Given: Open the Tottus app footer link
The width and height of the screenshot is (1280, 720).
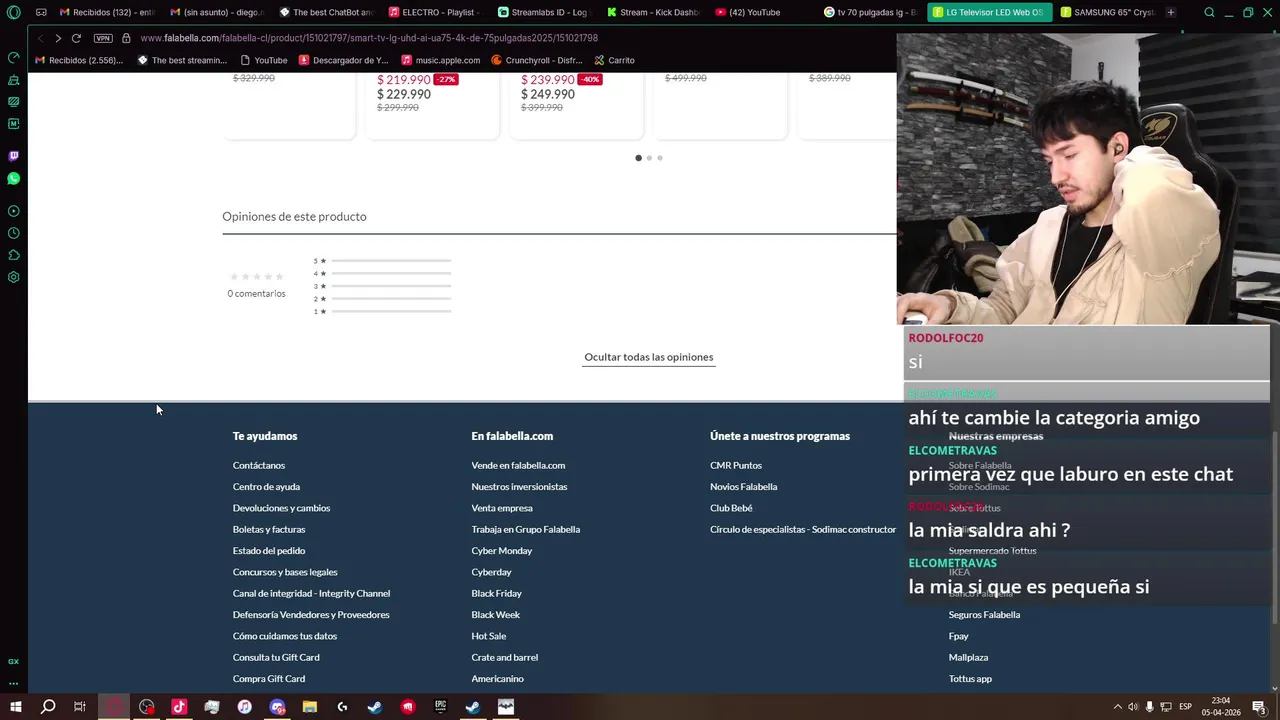Looking at the screenshot, I should 970,679.
